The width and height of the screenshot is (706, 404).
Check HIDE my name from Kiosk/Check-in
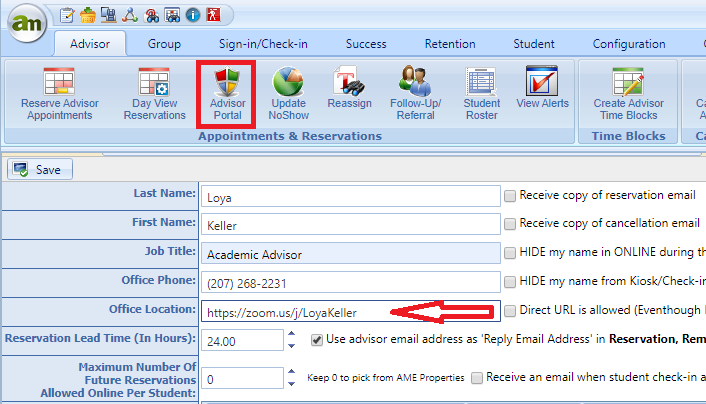click(x=510, y=282)
